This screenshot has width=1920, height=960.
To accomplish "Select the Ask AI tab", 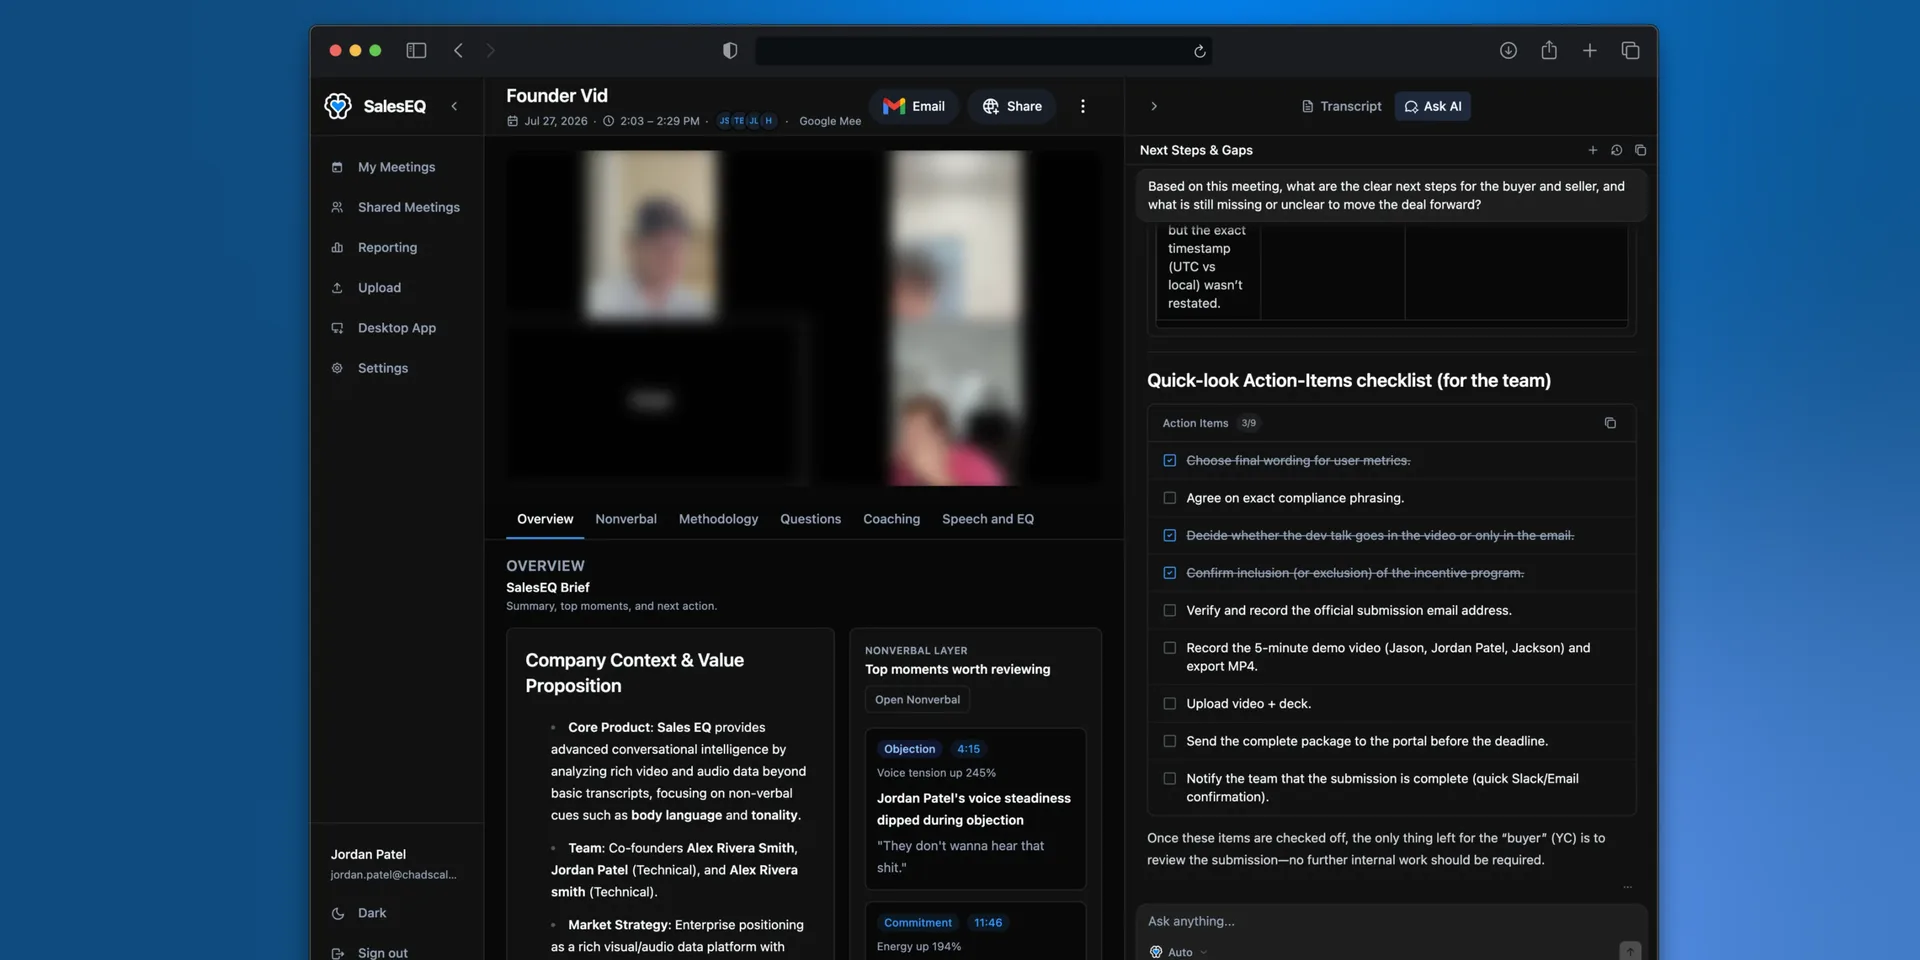I will pyautogui.click(x=1432, y=106).
